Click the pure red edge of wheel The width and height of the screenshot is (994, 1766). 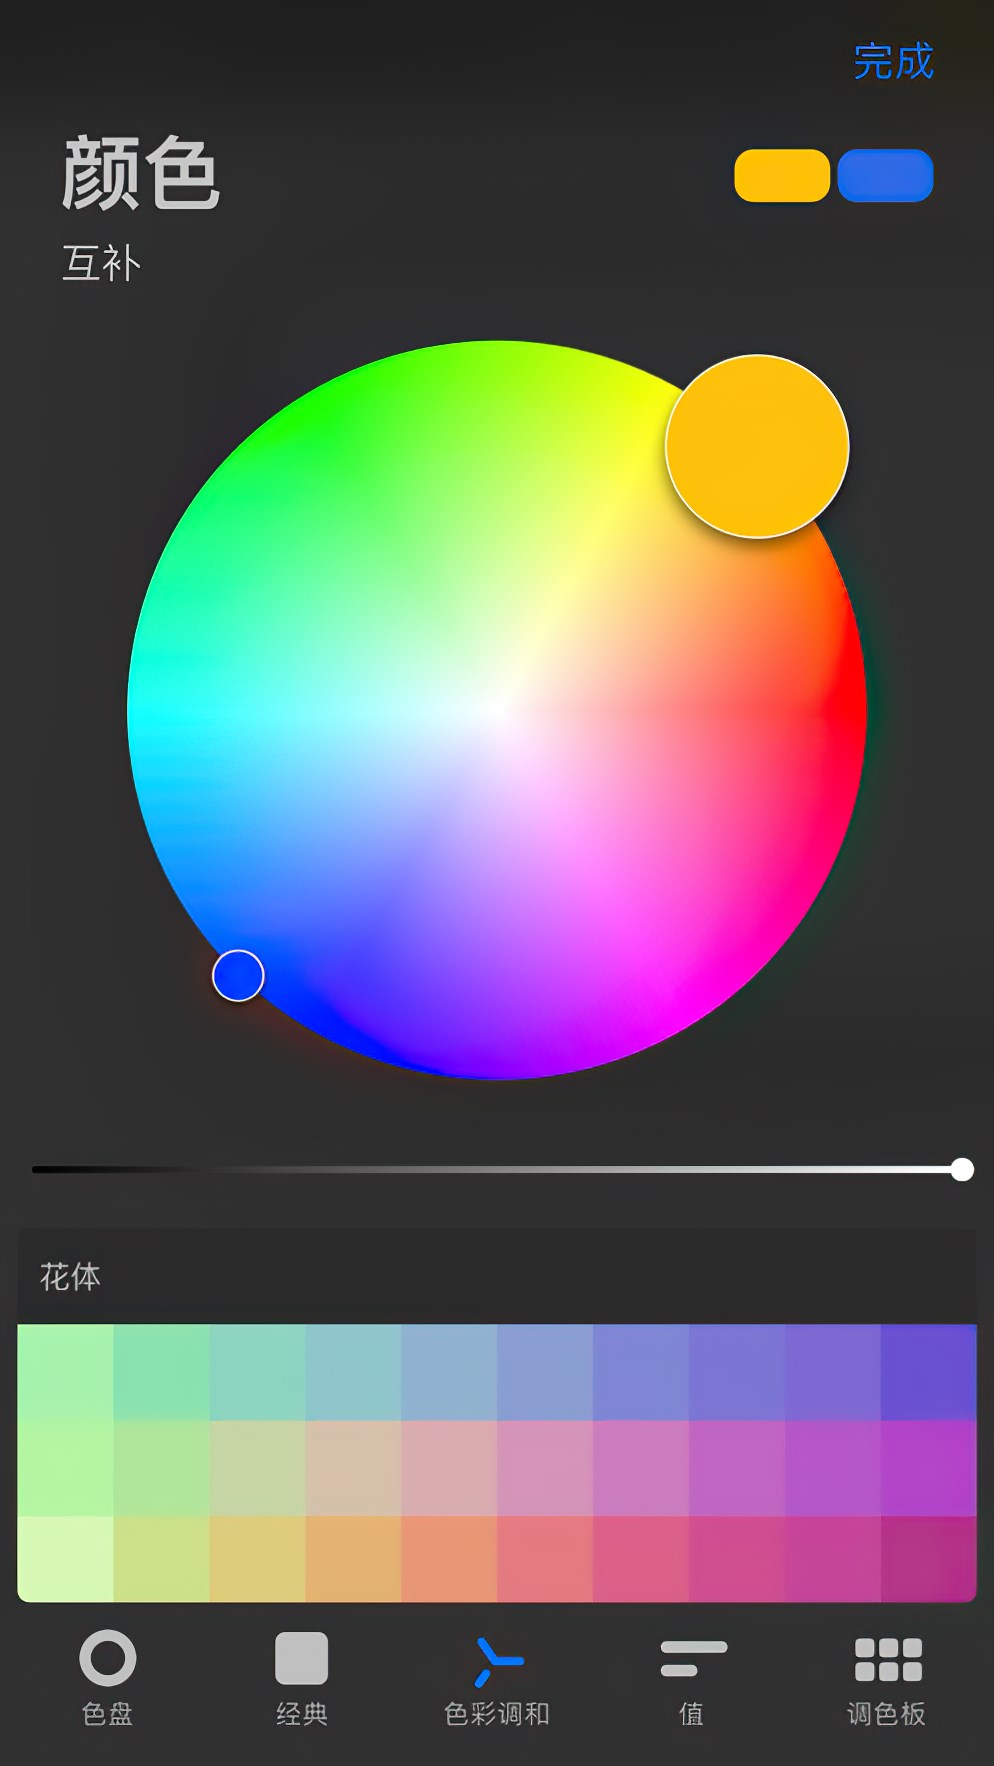pyautogui.click(x=852, y=710)
